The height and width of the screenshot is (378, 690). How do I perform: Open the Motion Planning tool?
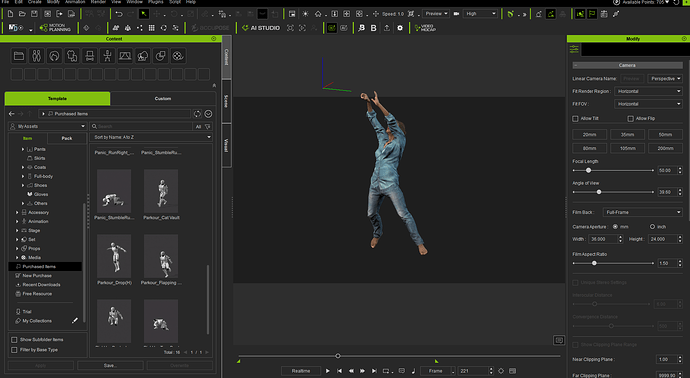[55, 28]
